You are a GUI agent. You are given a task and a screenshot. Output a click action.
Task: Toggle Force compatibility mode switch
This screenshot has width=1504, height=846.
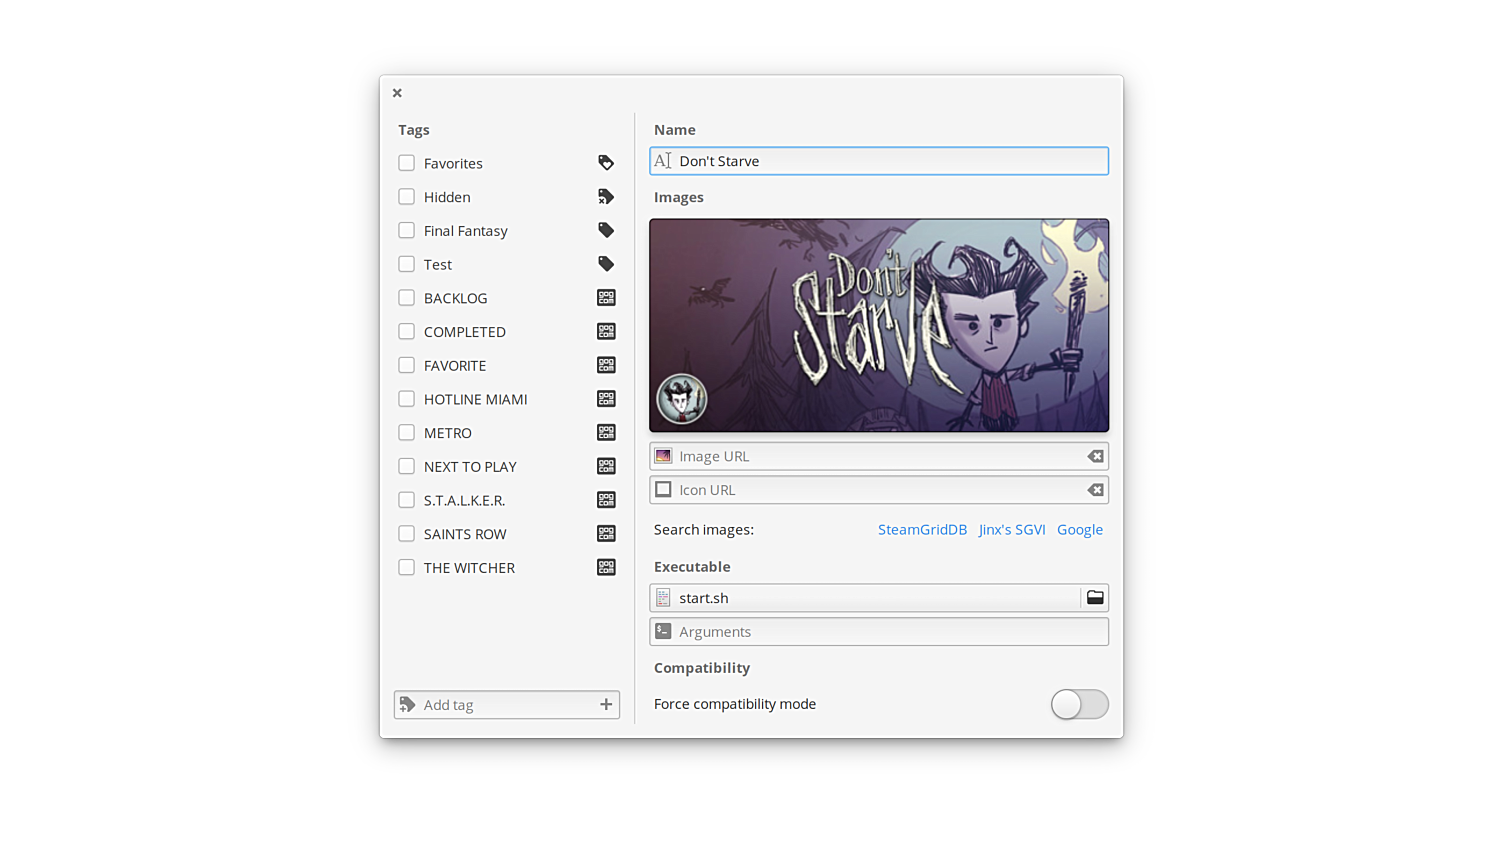(1079, 704)
